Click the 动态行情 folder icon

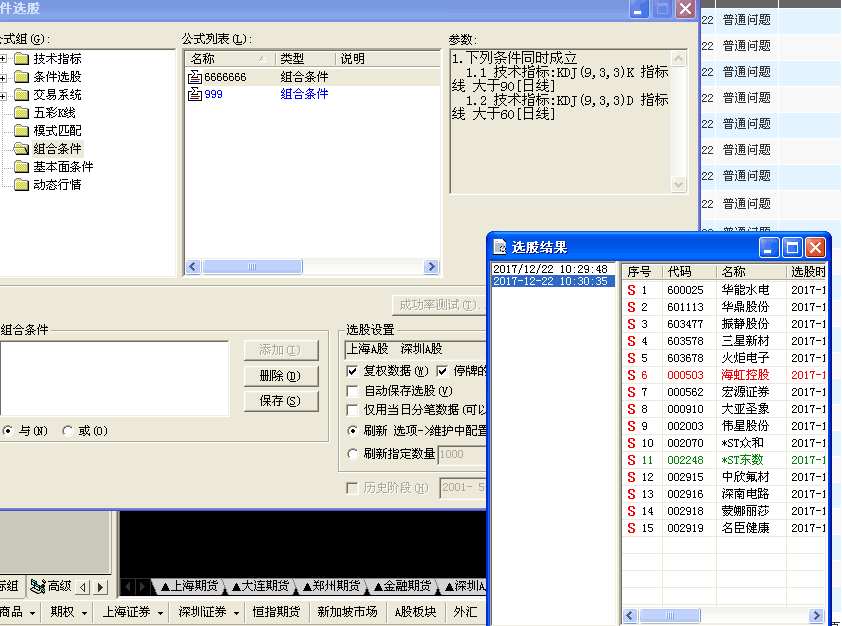21,185
